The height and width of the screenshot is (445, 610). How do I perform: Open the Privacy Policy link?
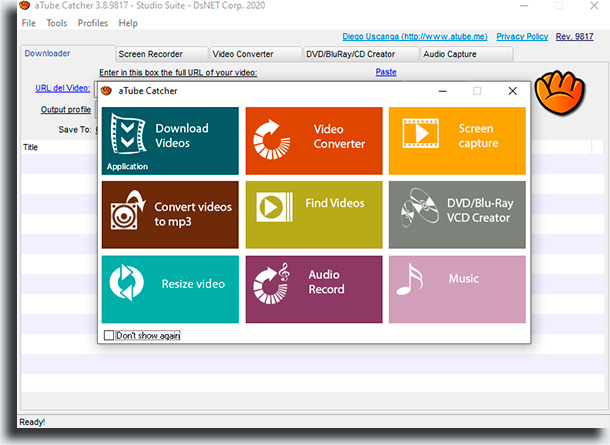[x=522, y=37]
